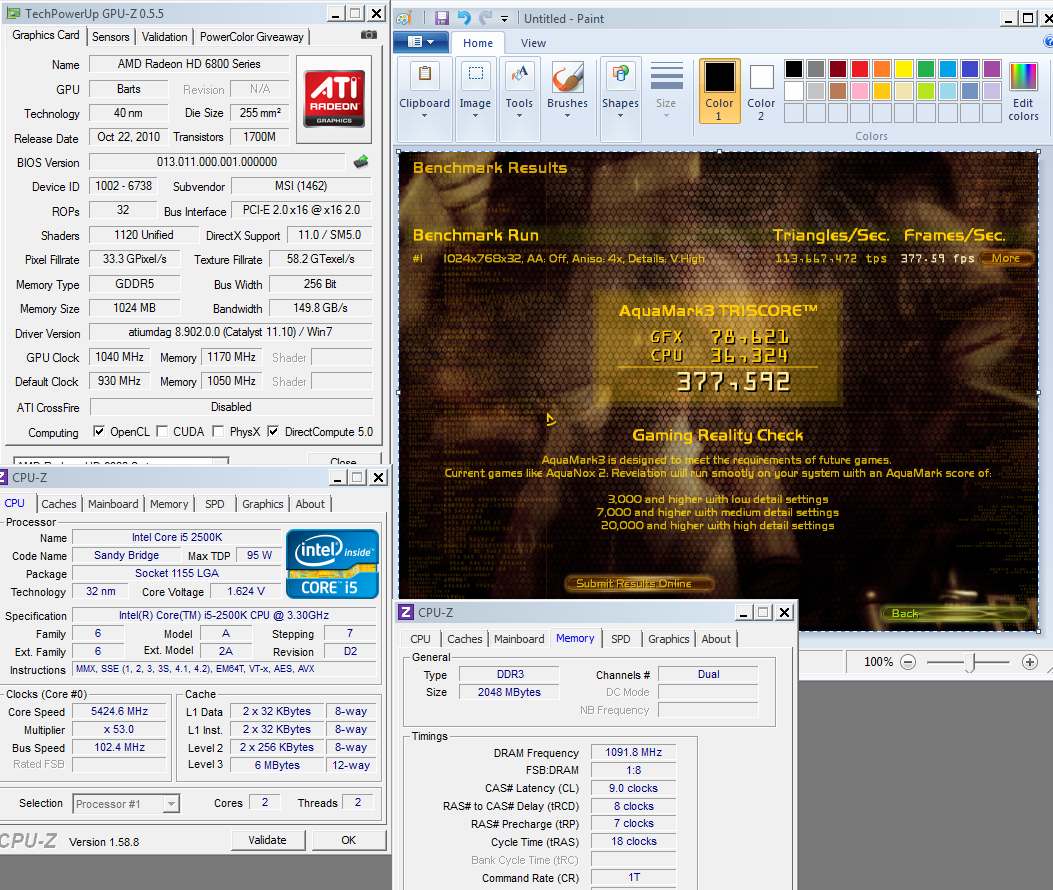This screenshot has height=890, width=1053.
Task: Open the Tools group in Paint
Action: [519, 99]
